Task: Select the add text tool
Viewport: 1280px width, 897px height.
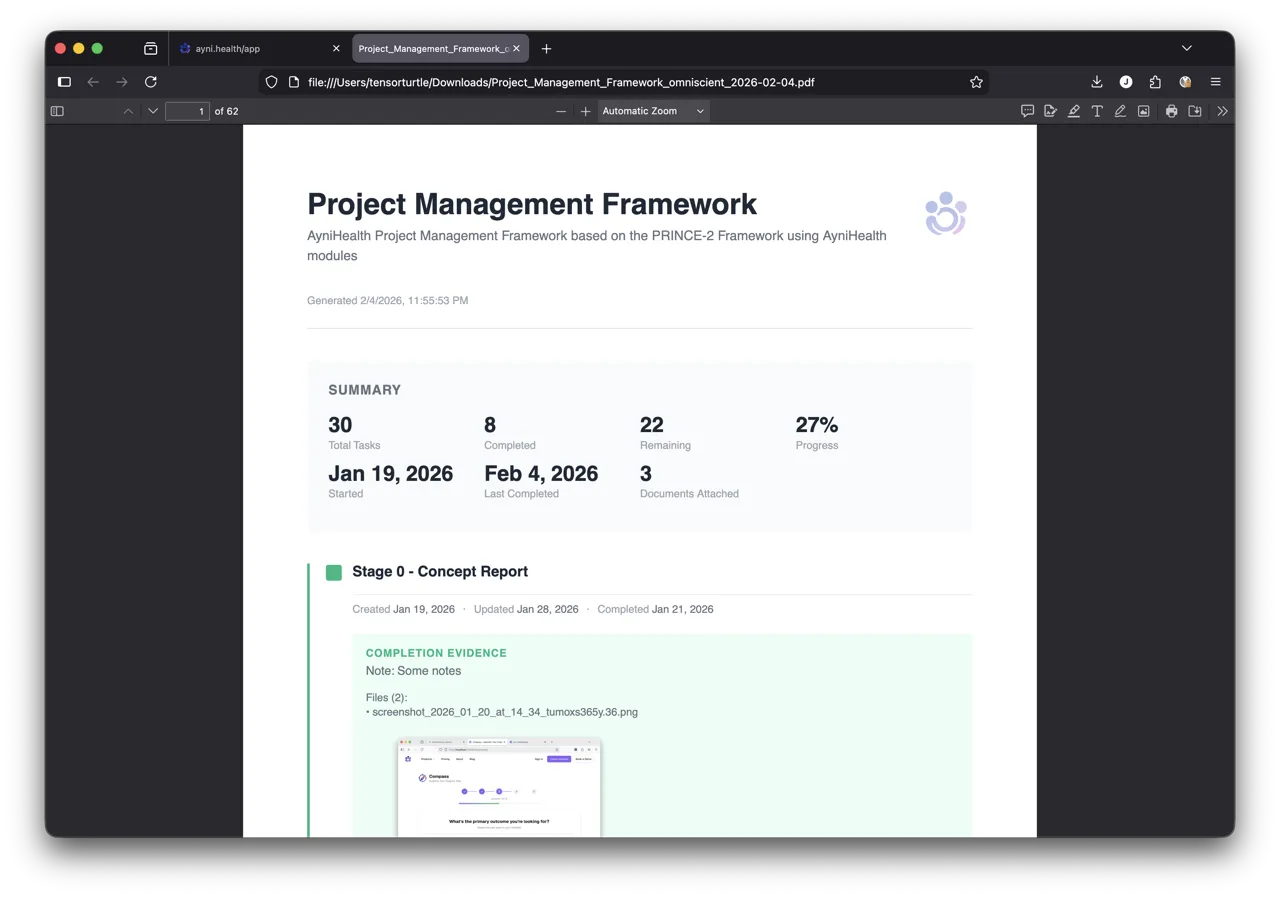Action: click(1097, 111)
